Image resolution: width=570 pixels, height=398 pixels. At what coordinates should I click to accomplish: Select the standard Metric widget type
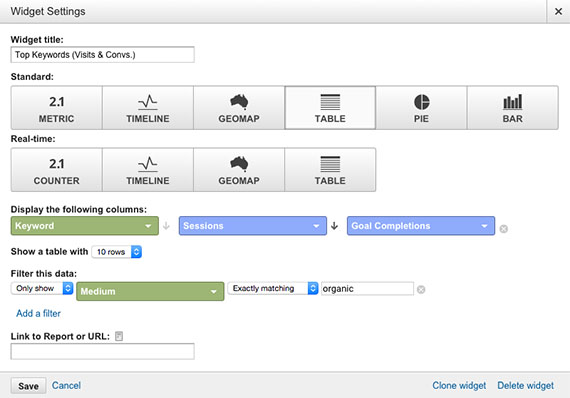pyautogui.click(x=57, y=108)
